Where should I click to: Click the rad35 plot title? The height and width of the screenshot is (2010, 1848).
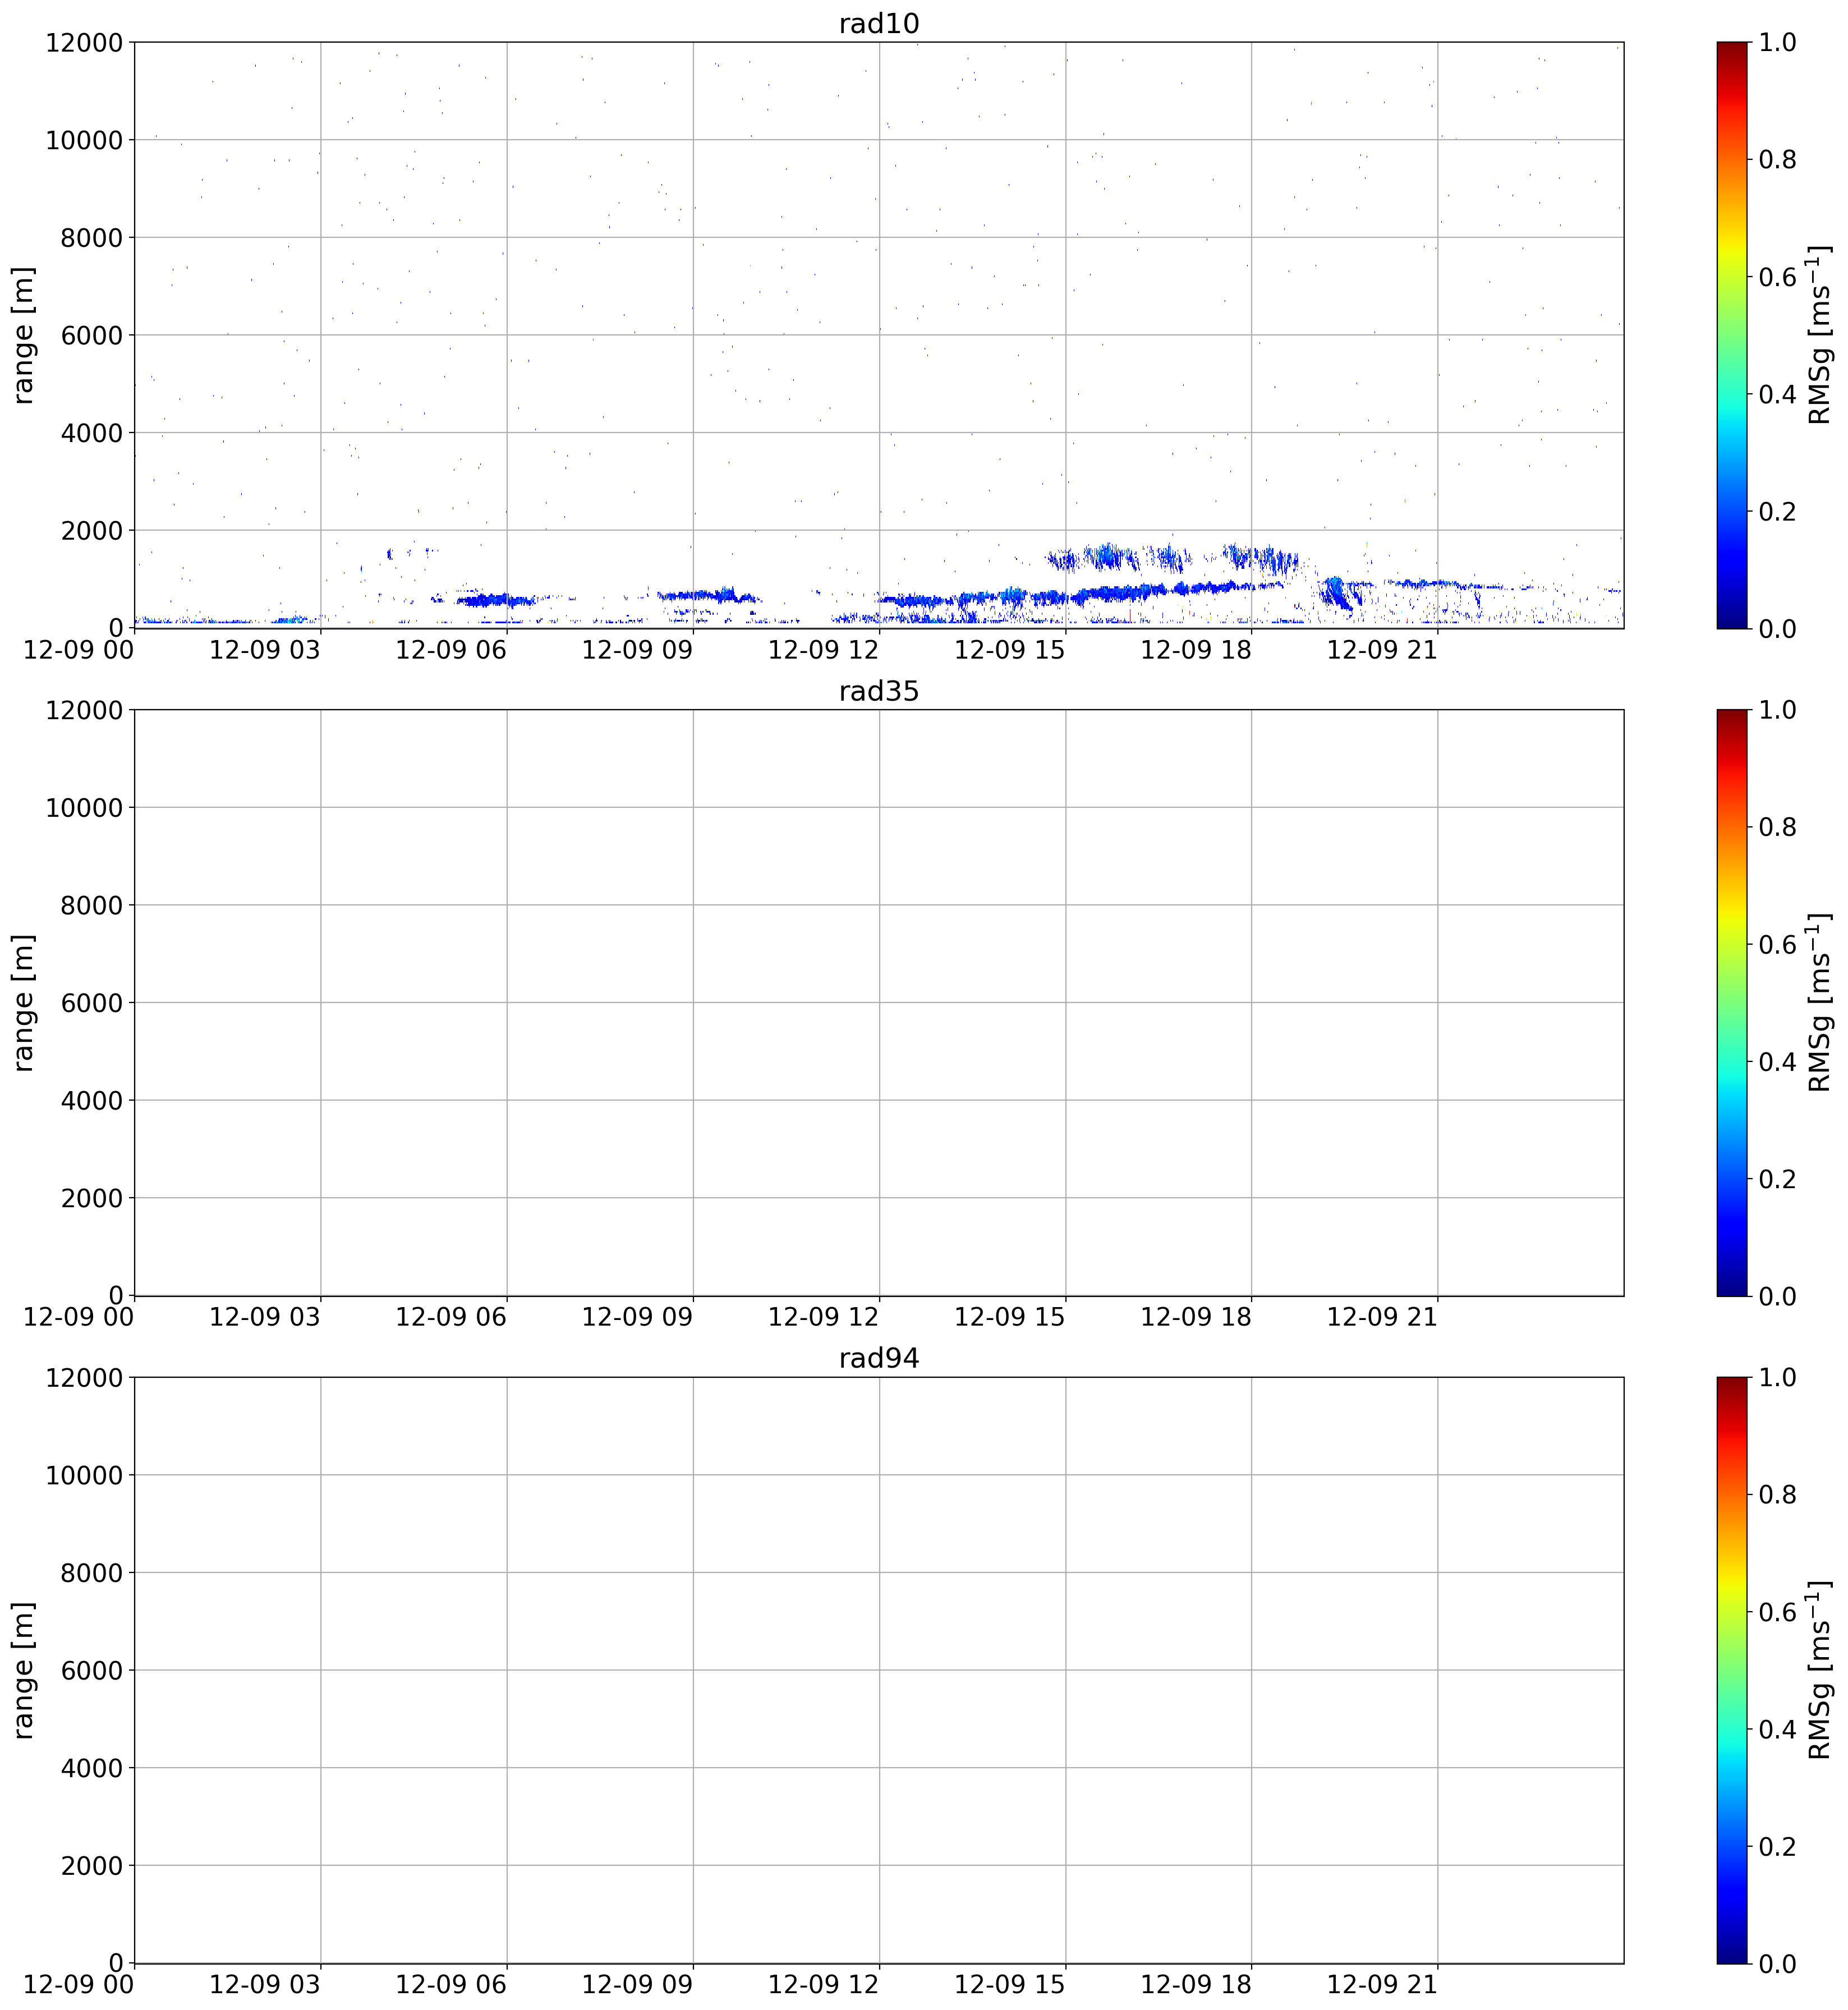(x=878, y=691)
